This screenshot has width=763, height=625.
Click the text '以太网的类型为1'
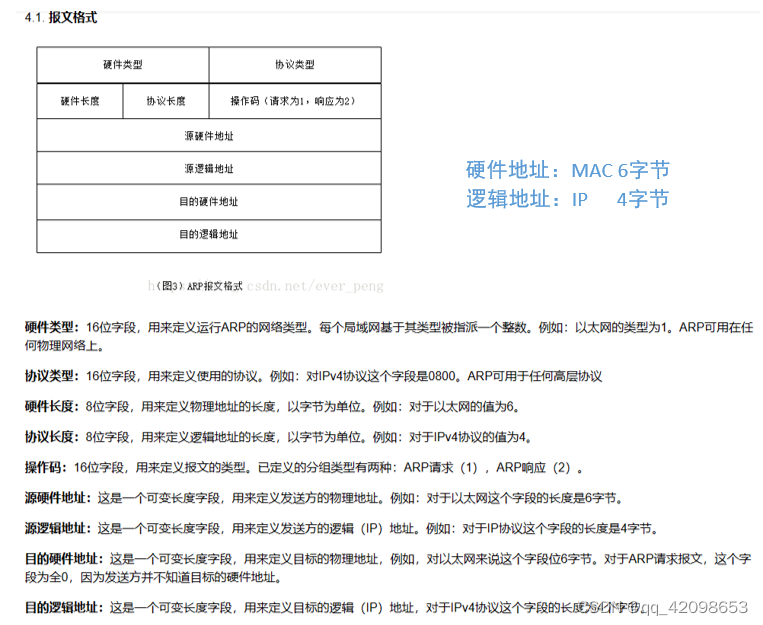(x=621, y=327)
